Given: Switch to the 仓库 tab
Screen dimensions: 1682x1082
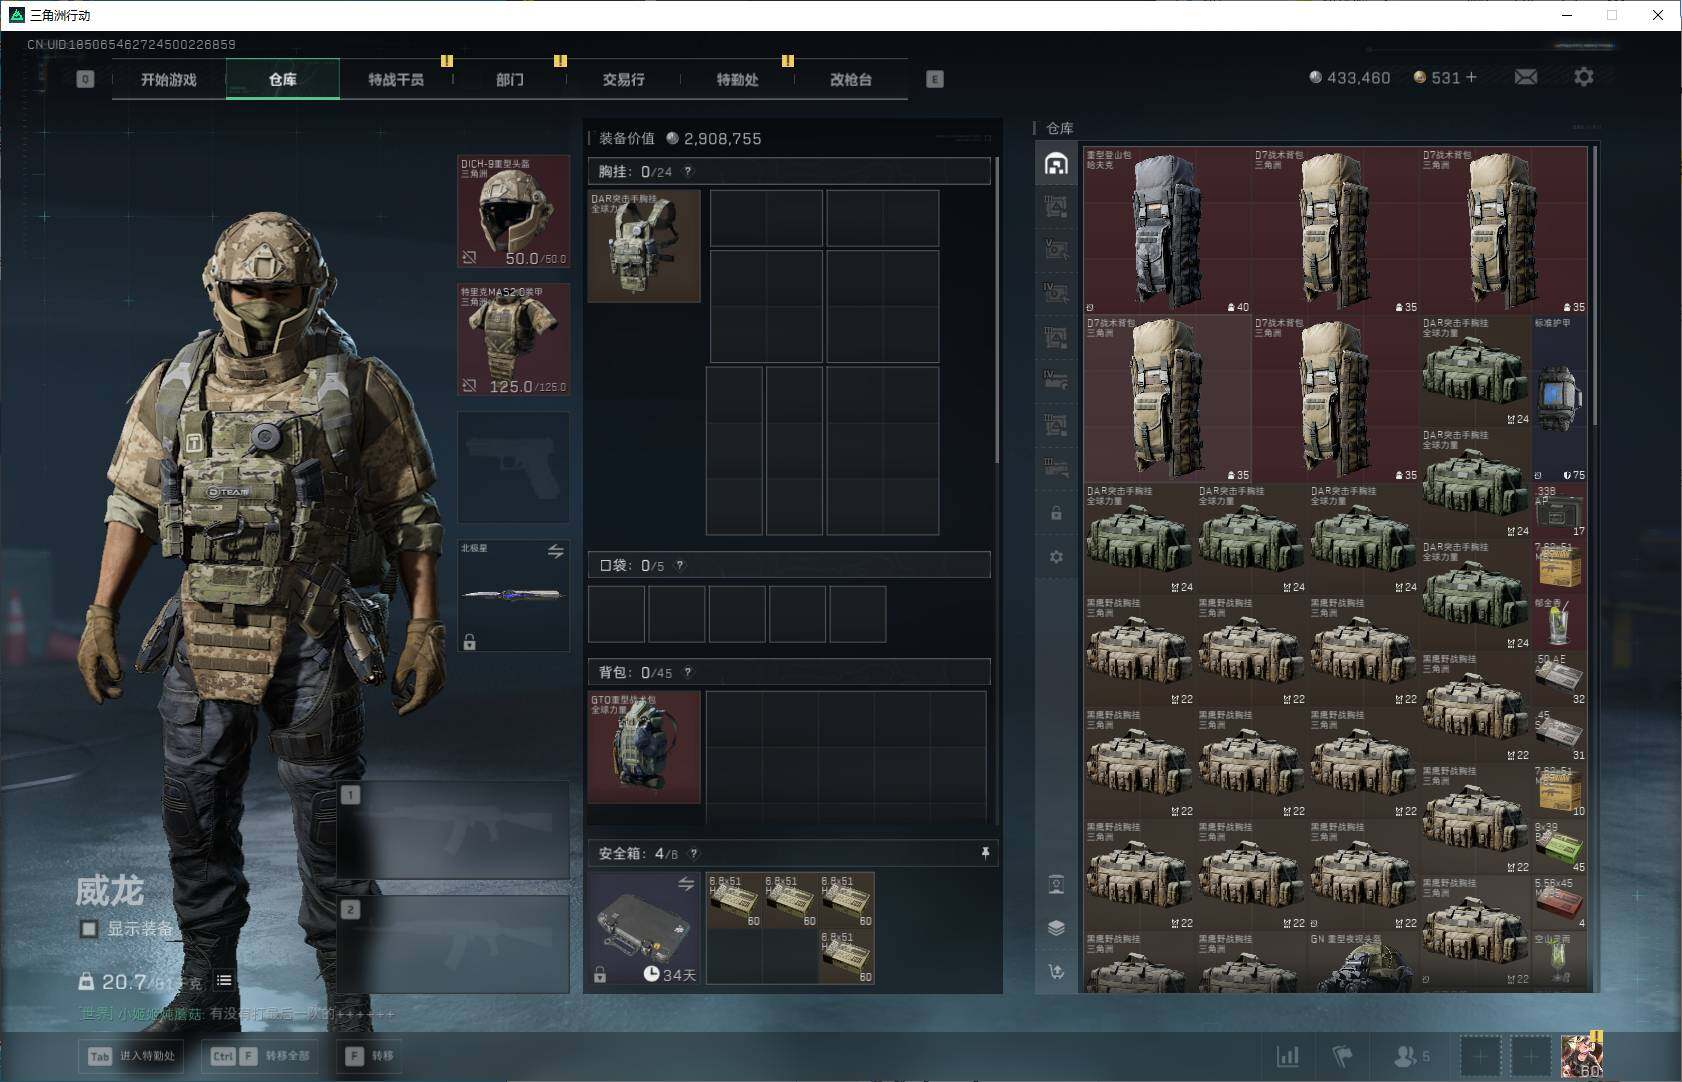Looking at the screenshot, I should (283, 79).
